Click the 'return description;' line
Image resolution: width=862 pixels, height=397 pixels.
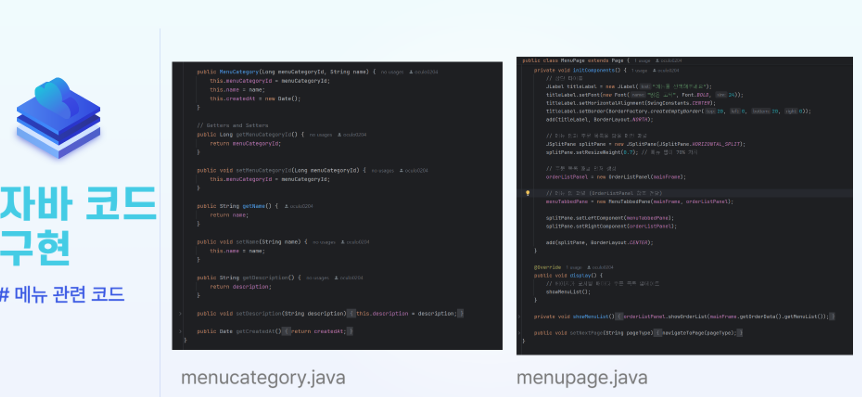pyautogui.click(x=241, y=287)
